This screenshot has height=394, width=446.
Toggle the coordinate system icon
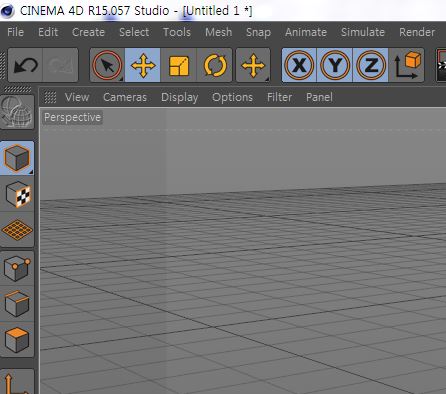(x=407, y=65)
